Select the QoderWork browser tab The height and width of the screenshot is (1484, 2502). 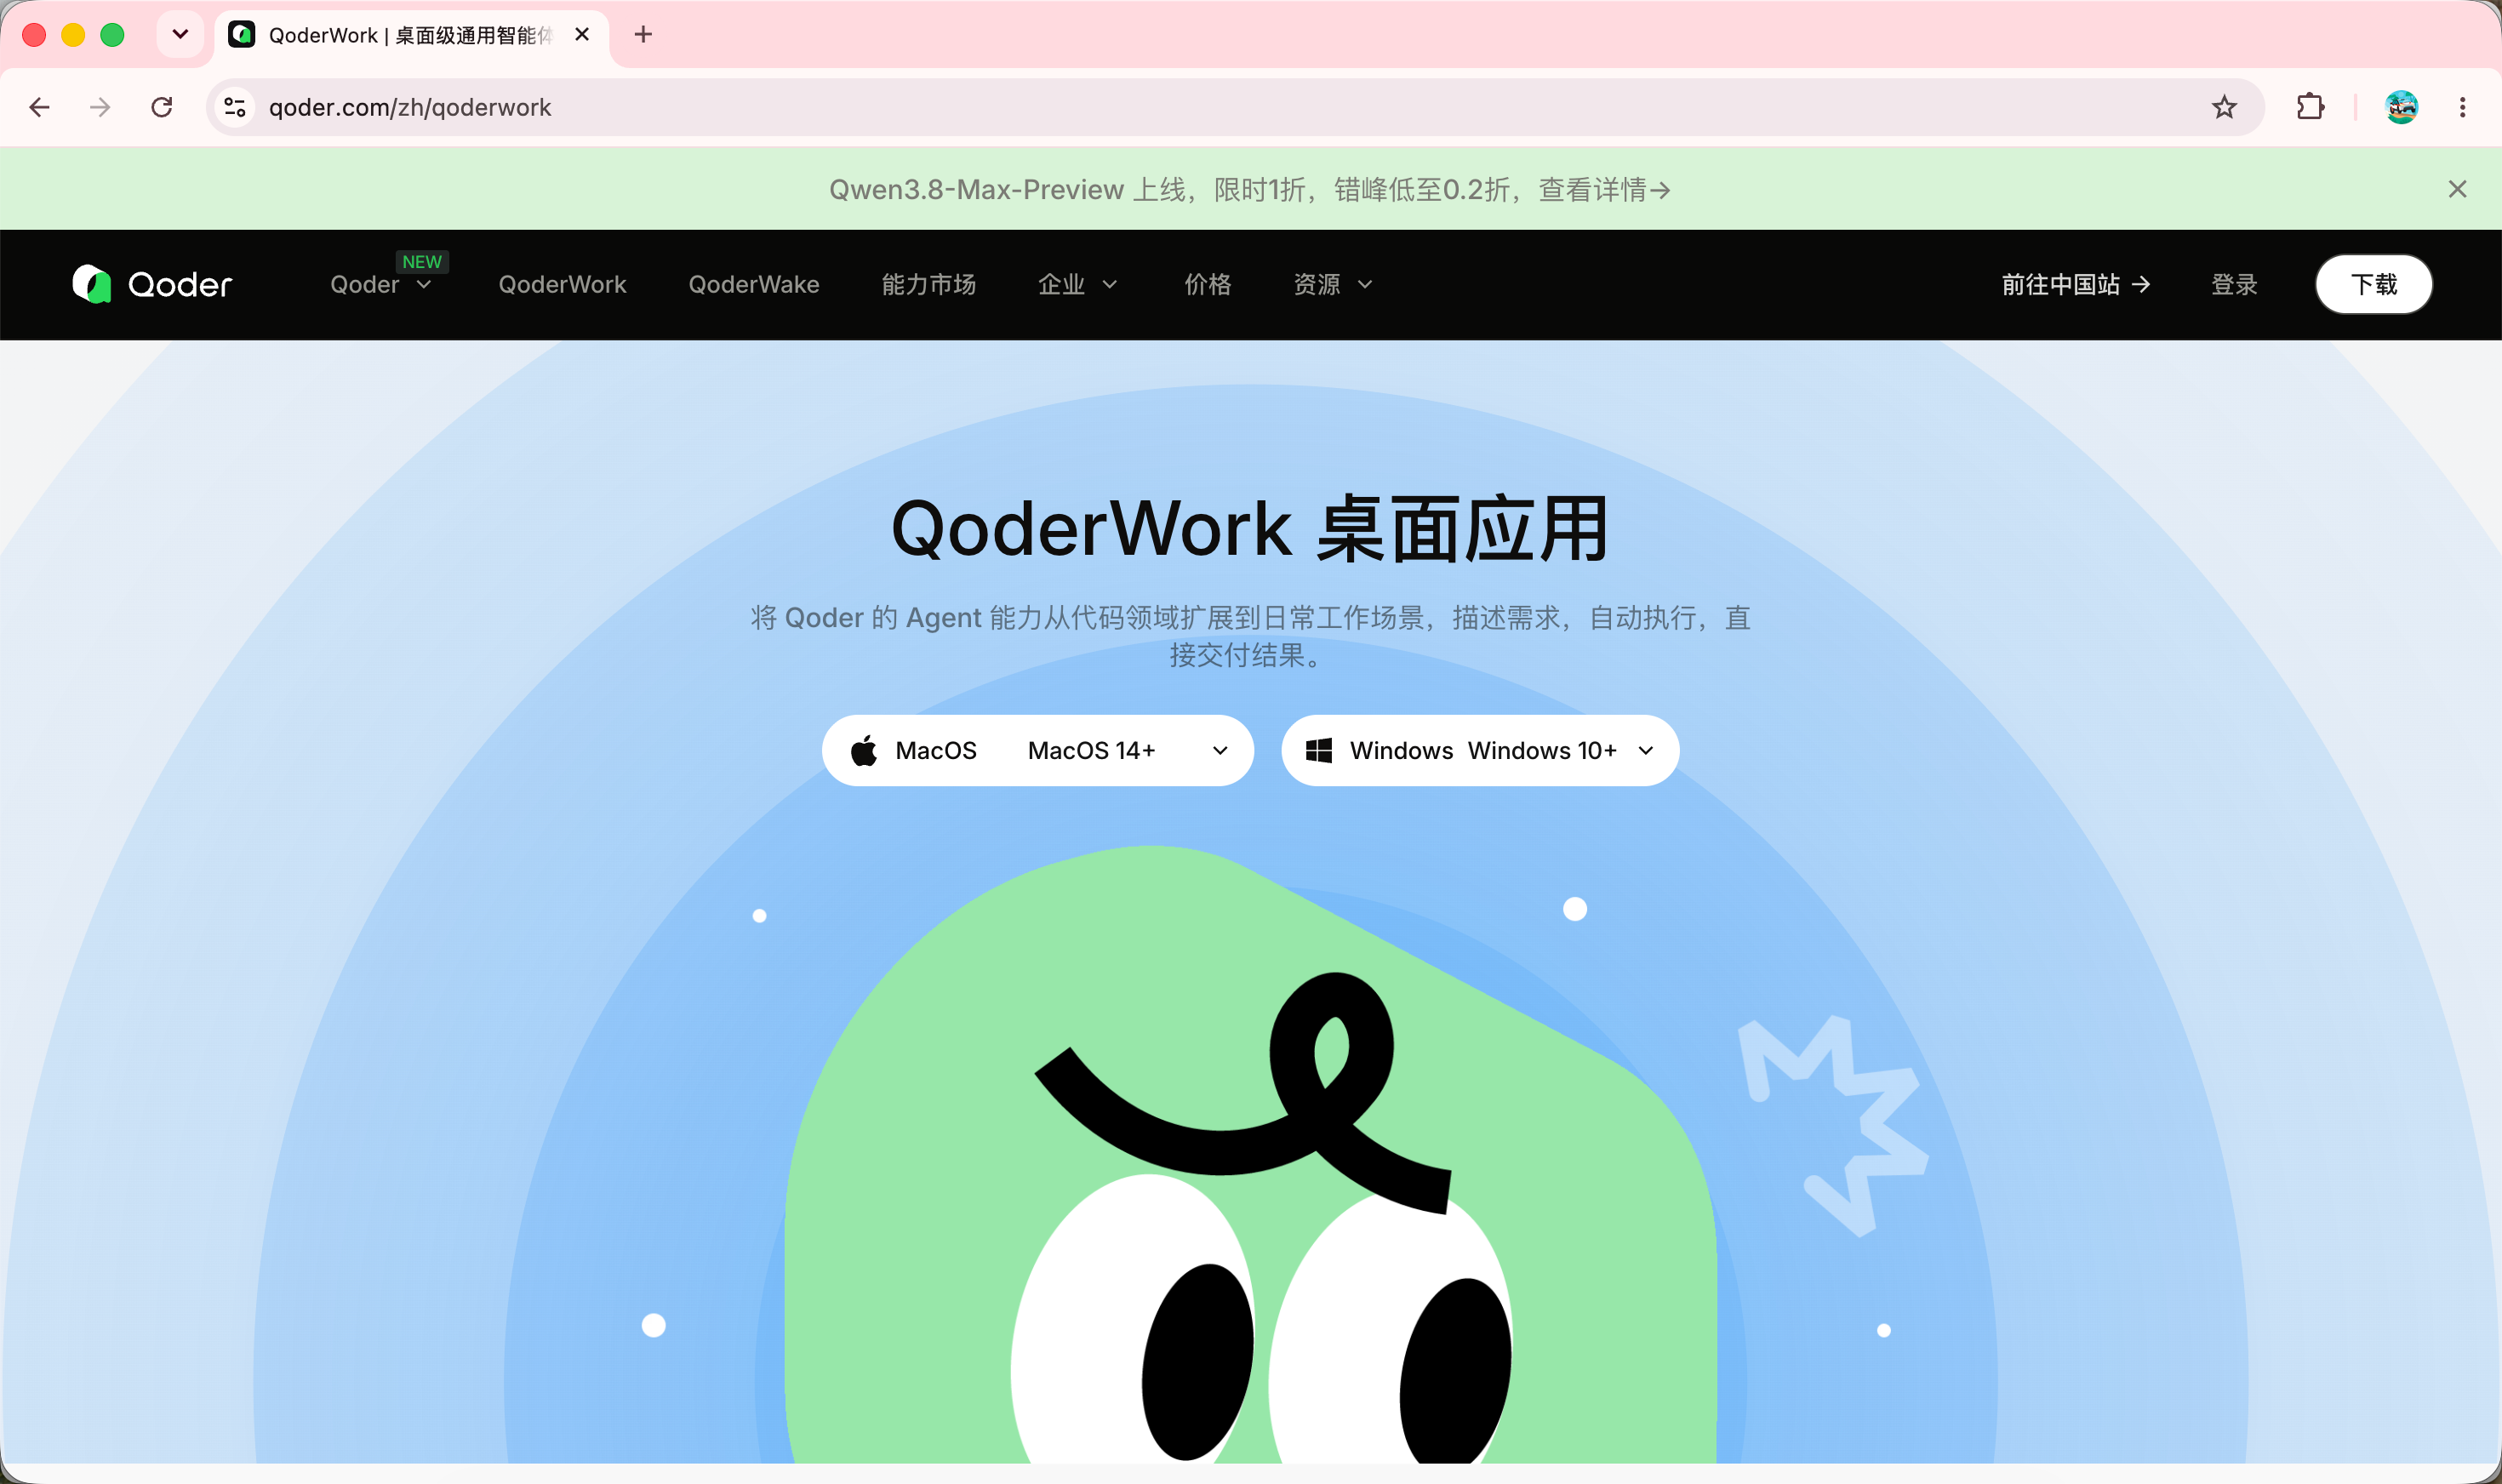click(x=412, y=35)
